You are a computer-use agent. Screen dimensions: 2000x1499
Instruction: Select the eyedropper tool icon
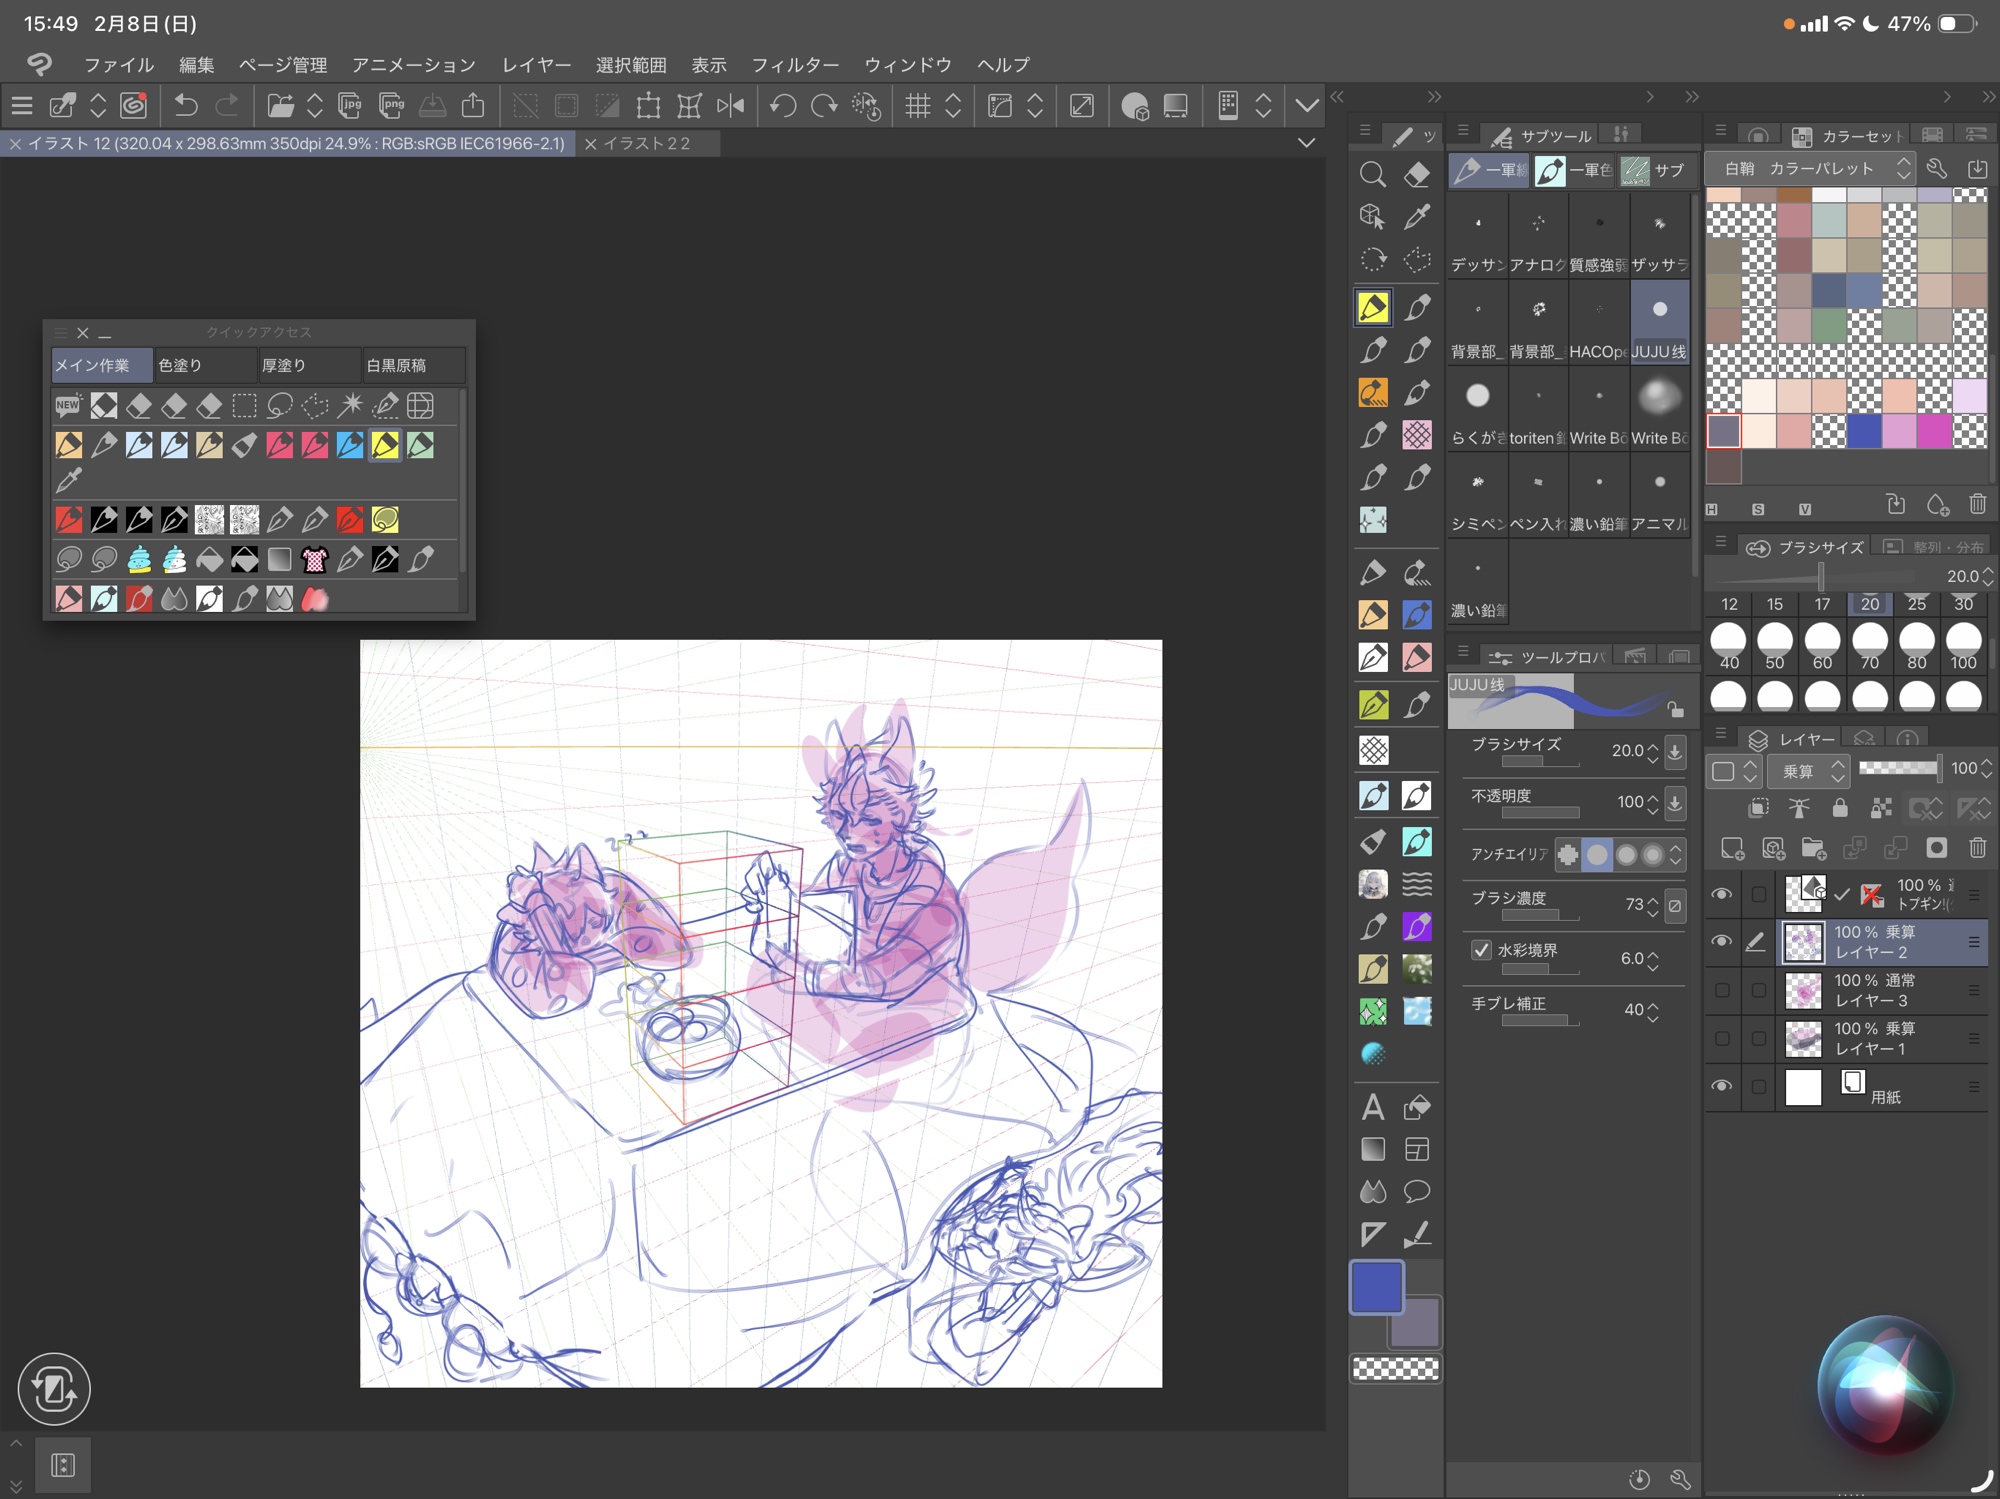(1417, 217)
